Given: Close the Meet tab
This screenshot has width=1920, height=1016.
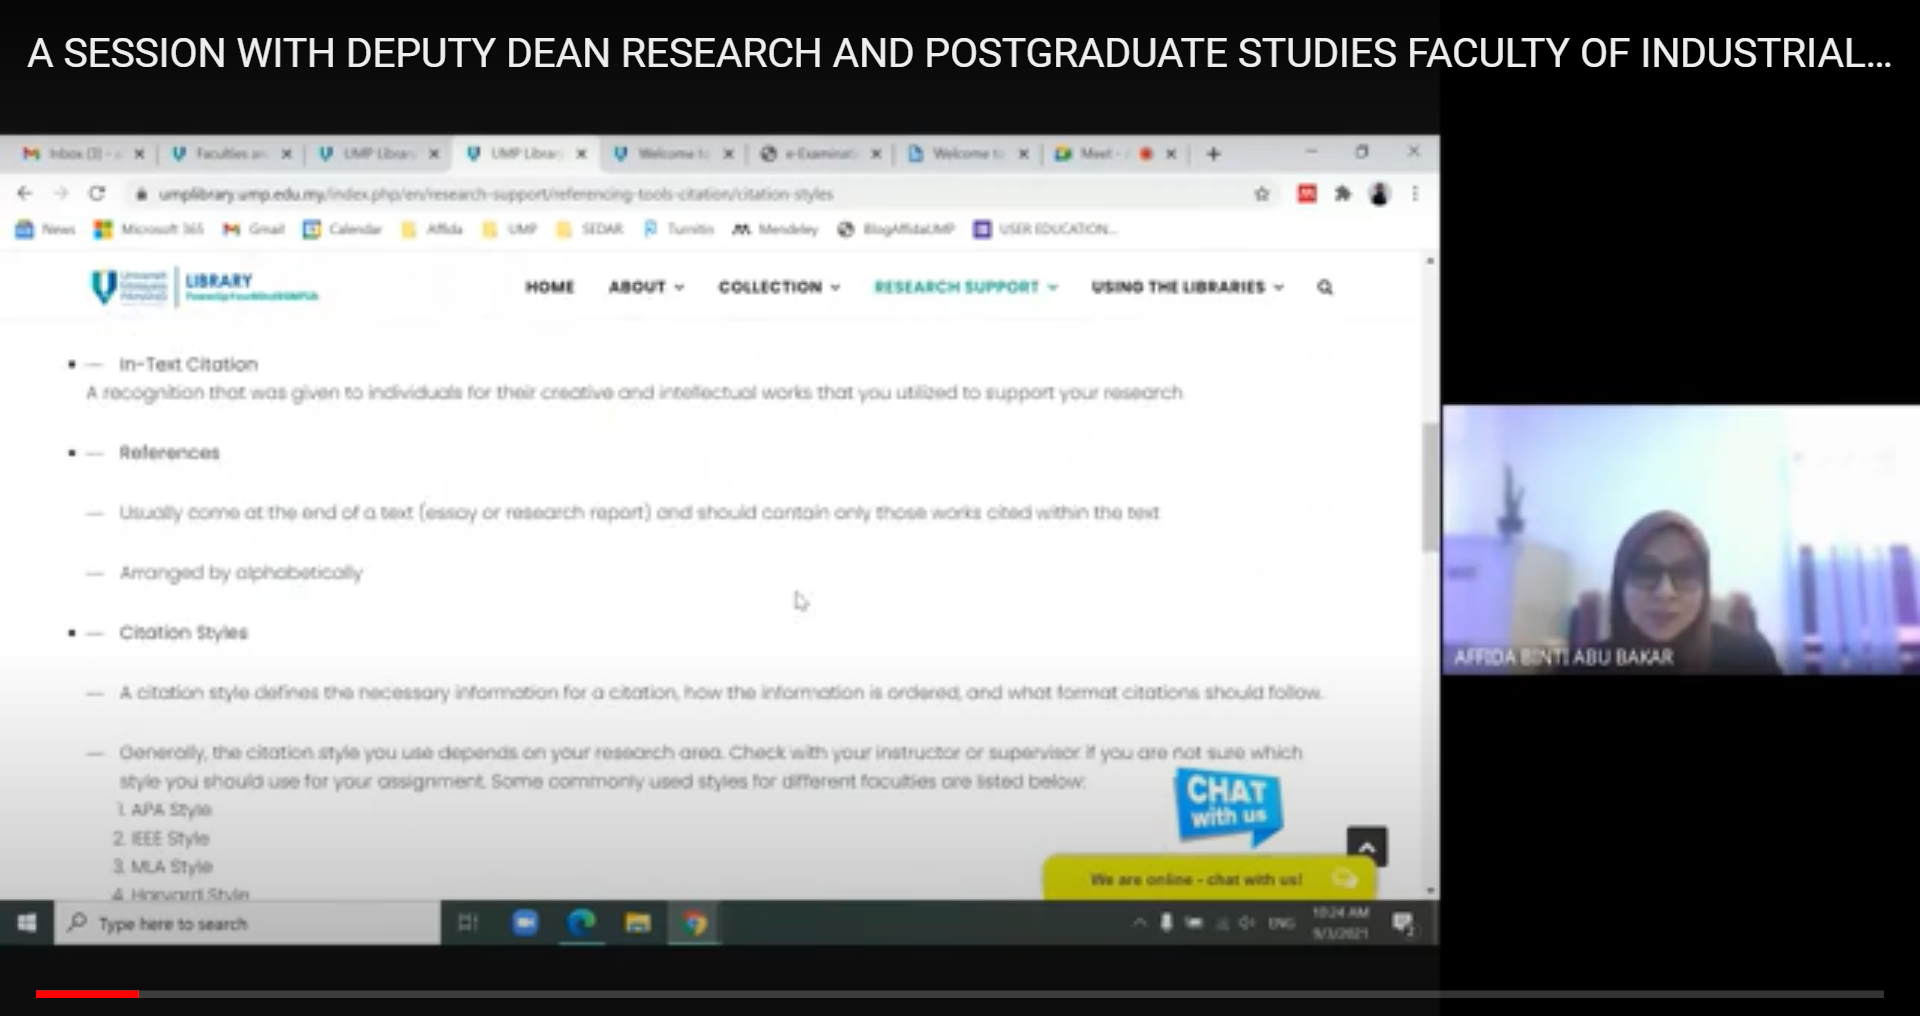Looking at the screenshot, I should (1171, 153).
